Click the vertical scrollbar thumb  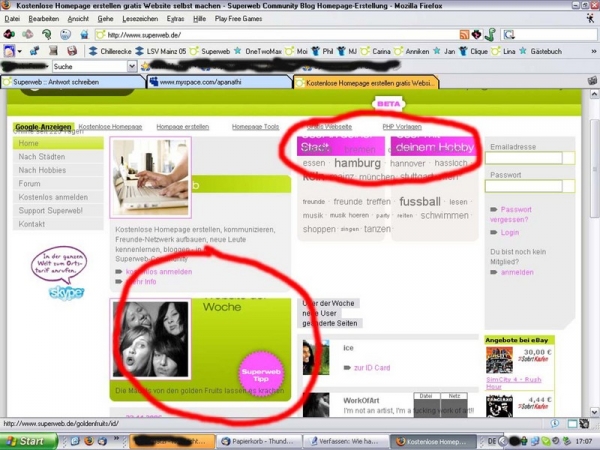[x=594, y=168]
